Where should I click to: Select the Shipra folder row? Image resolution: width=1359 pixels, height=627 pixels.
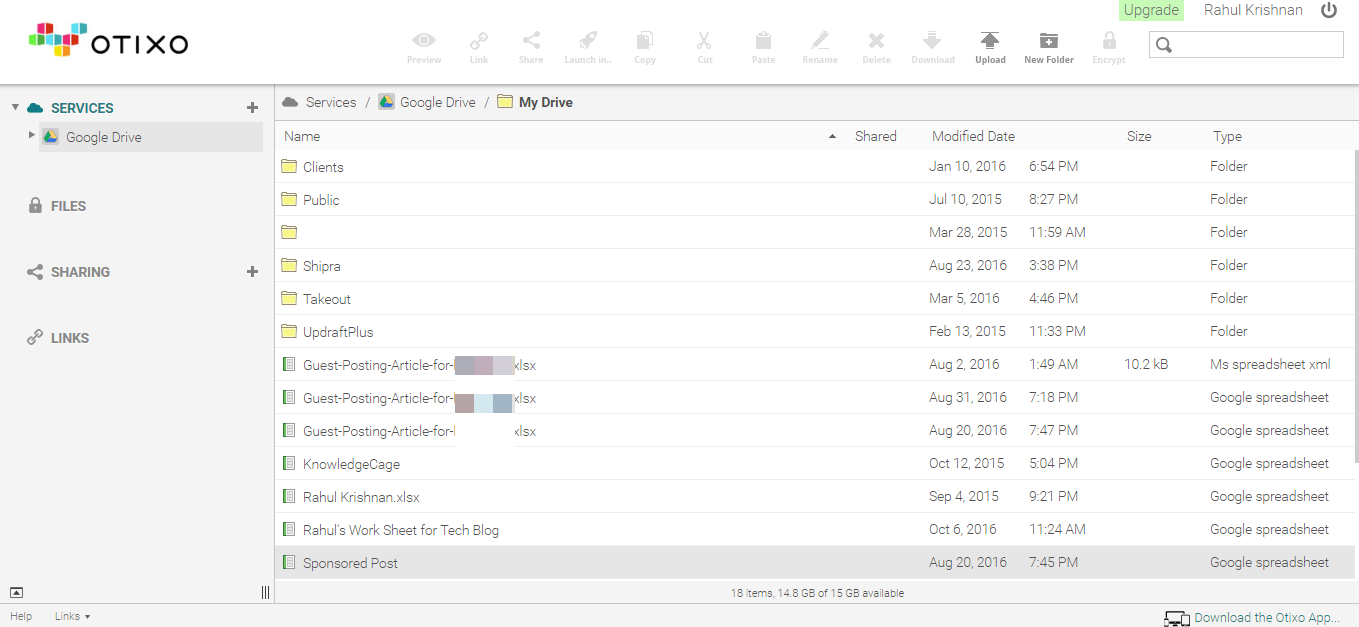(x=814, y=265)
